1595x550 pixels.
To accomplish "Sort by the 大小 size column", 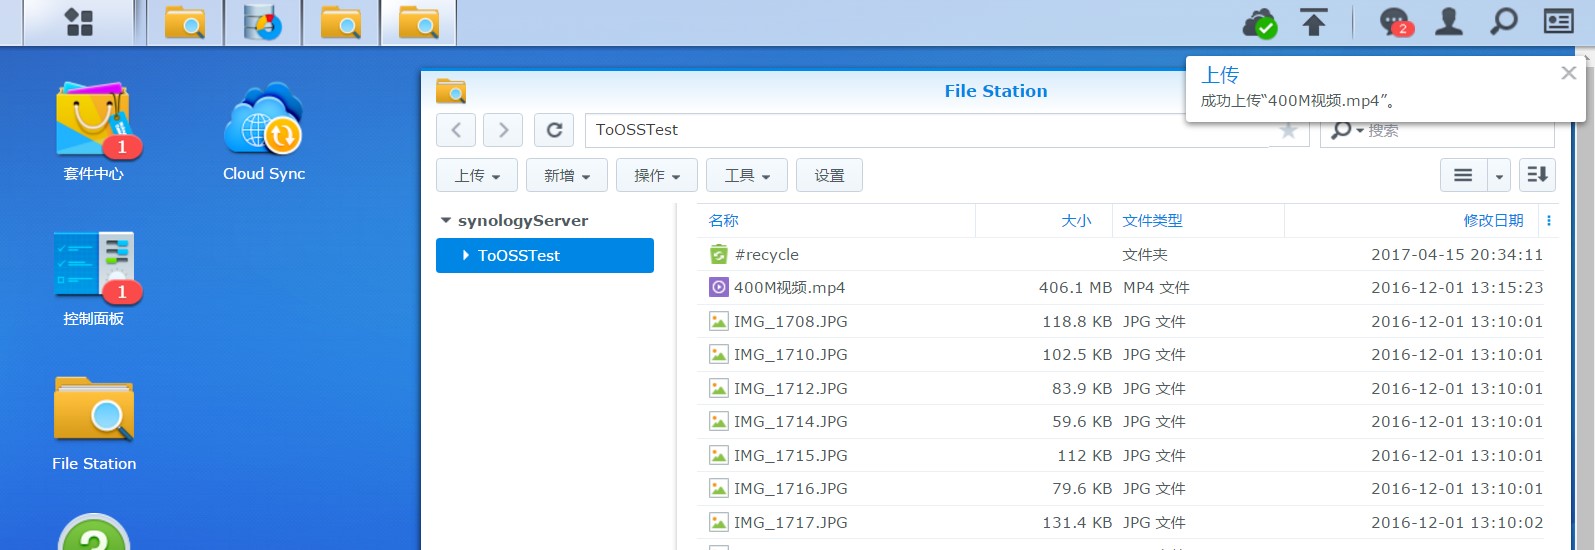I will 1076,220.
